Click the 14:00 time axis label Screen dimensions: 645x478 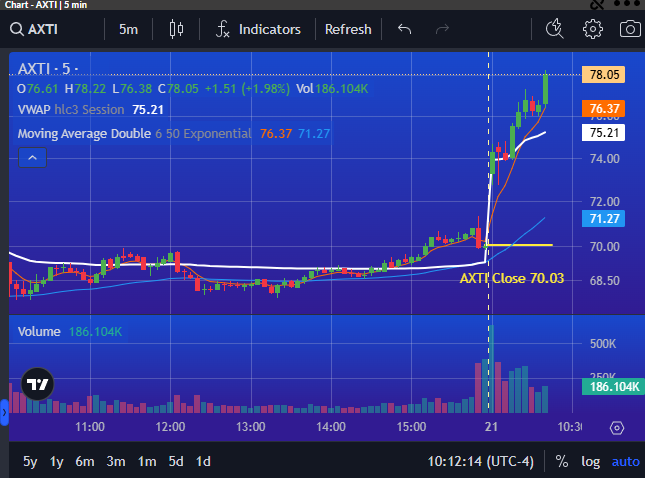click(331, 427)
